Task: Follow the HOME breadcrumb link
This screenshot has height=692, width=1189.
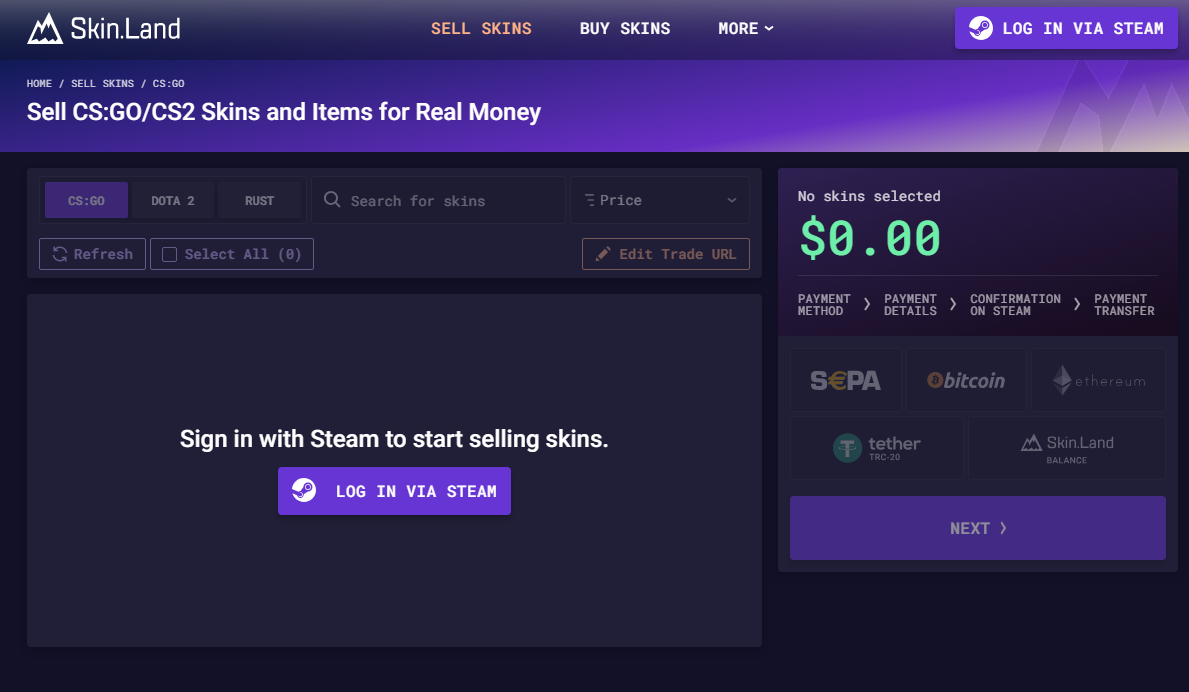Action: pyautogui.click(x=39, y=83)
